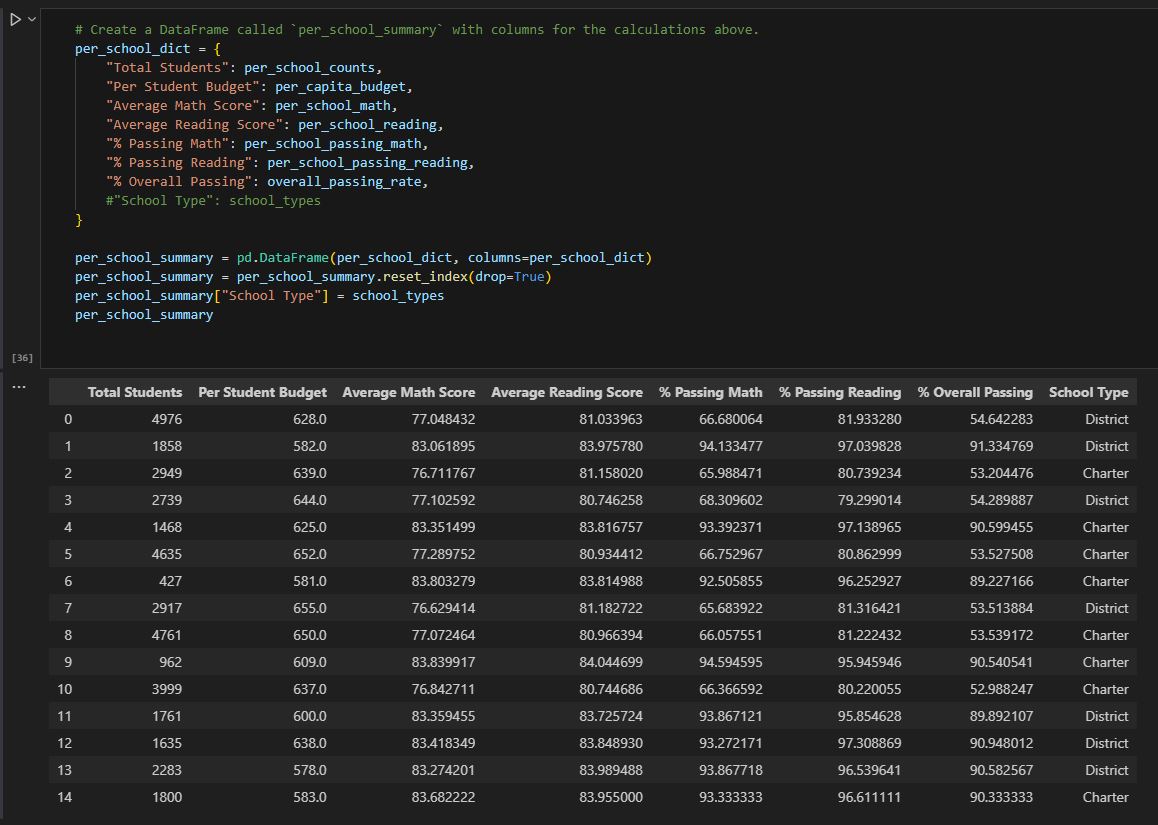Click the % Overall Passing column header
1158x825 pixels.
tap(975, 392)
